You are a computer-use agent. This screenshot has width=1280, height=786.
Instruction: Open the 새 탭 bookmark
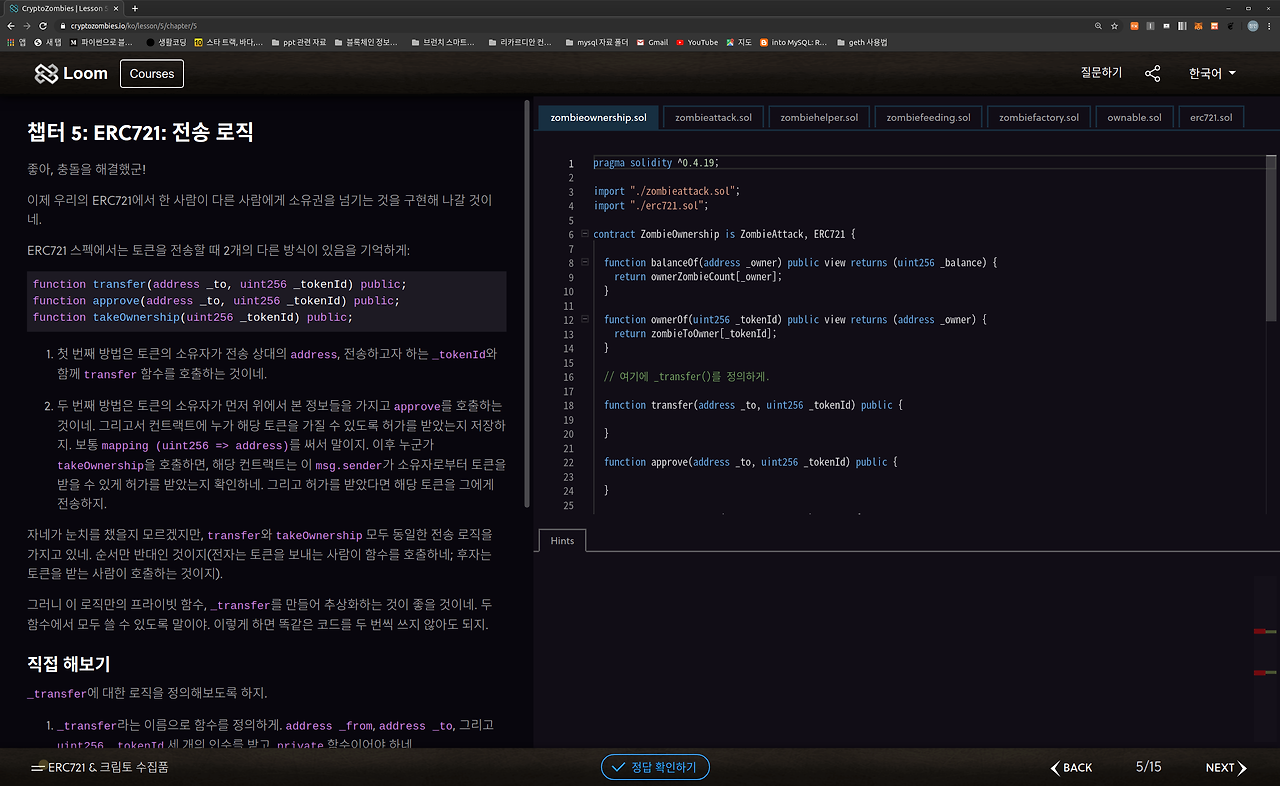(48, 42)
